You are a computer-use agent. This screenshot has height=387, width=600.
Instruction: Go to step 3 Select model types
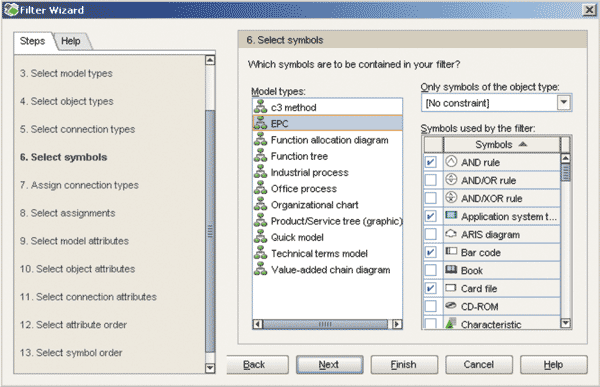[66, 73]
